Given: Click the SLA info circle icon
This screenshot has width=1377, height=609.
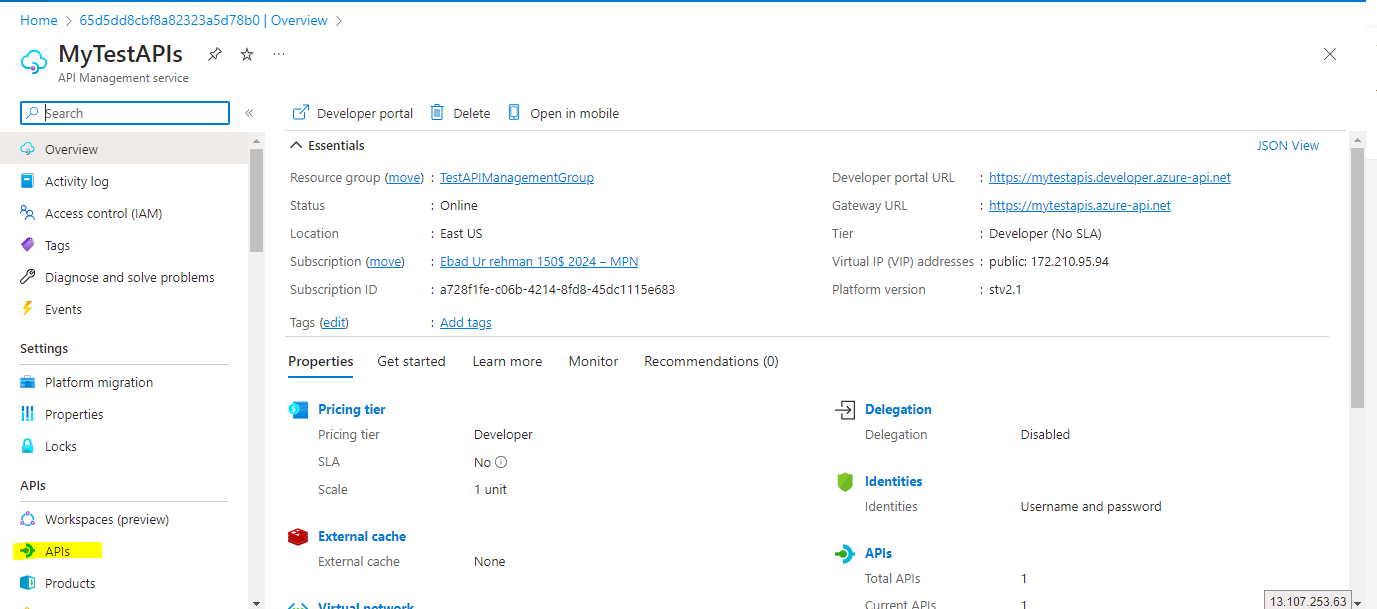Looking at the screenshot, I should (x=501, y=462).
